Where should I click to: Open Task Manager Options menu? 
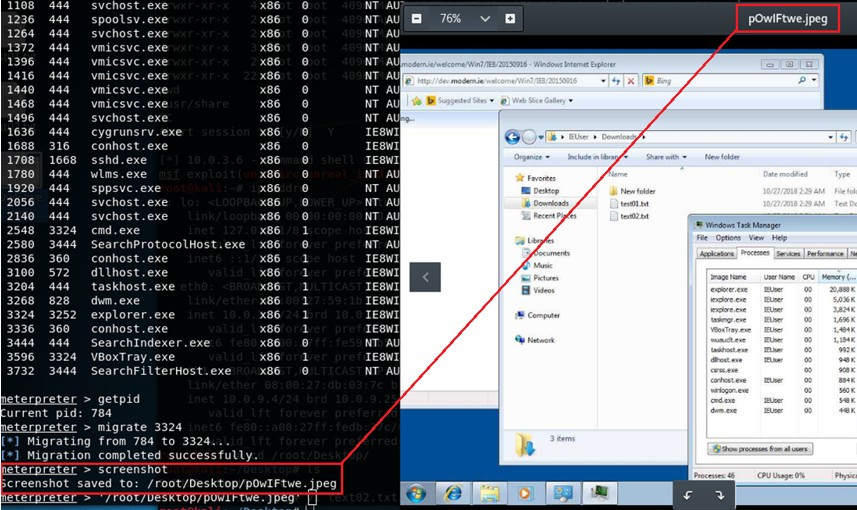click(x=727, y=238)
